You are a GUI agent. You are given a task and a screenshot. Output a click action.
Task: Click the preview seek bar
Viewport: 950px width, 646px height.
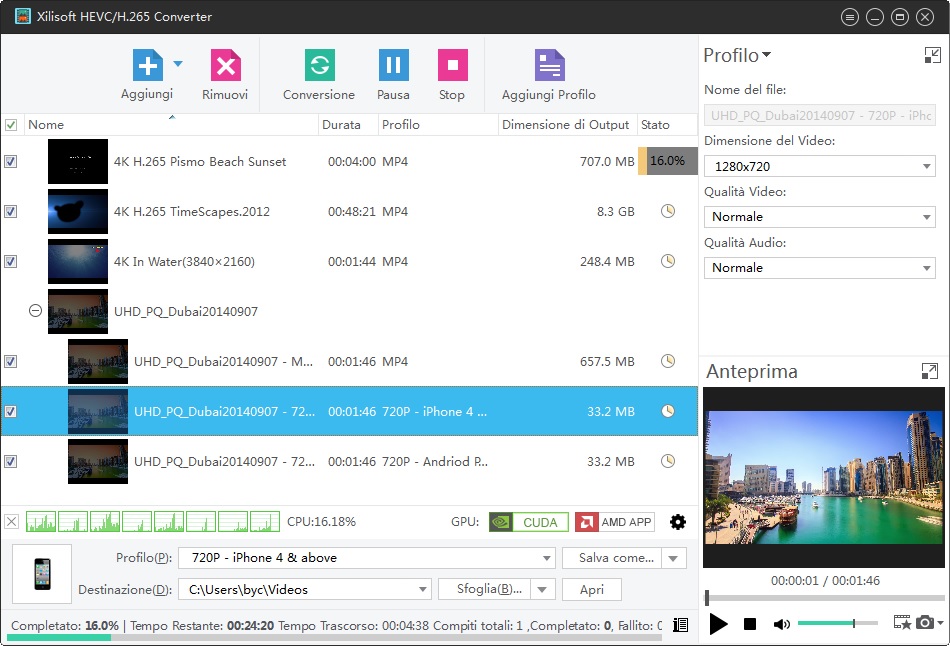[x=824, y=598]
